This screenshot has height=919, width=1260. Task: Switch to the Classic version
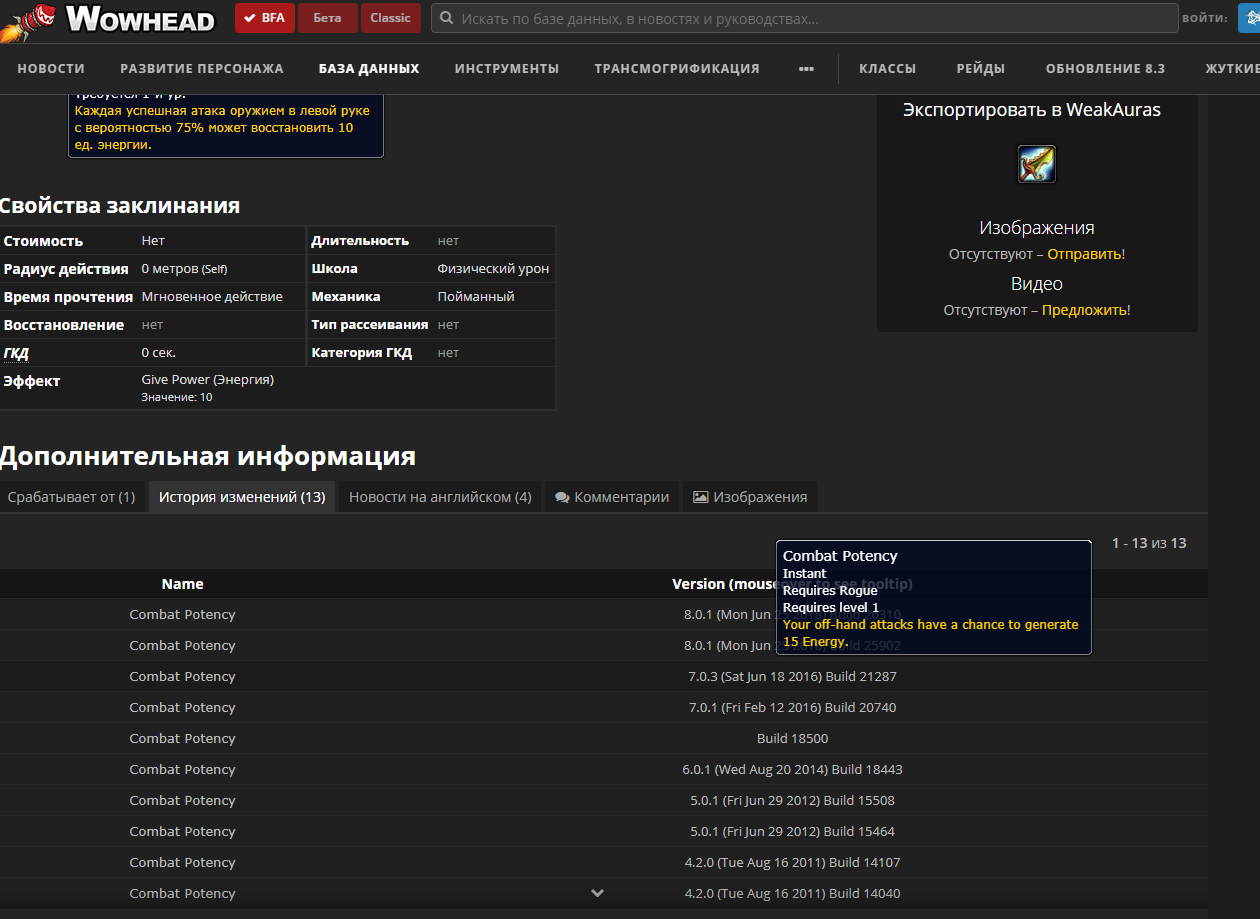pos(390,18)
